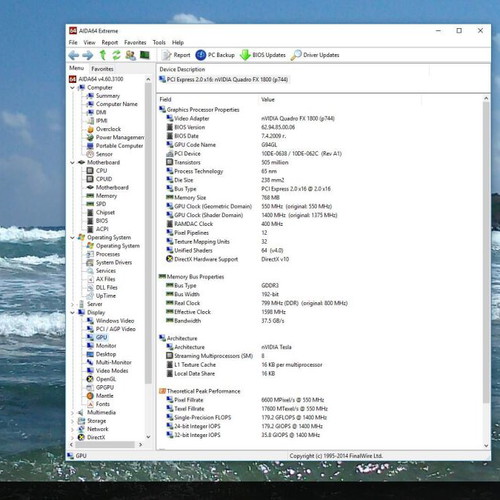Open the SPD tree item
Viewport: 500px width, 500px height.
coord(101,204)
